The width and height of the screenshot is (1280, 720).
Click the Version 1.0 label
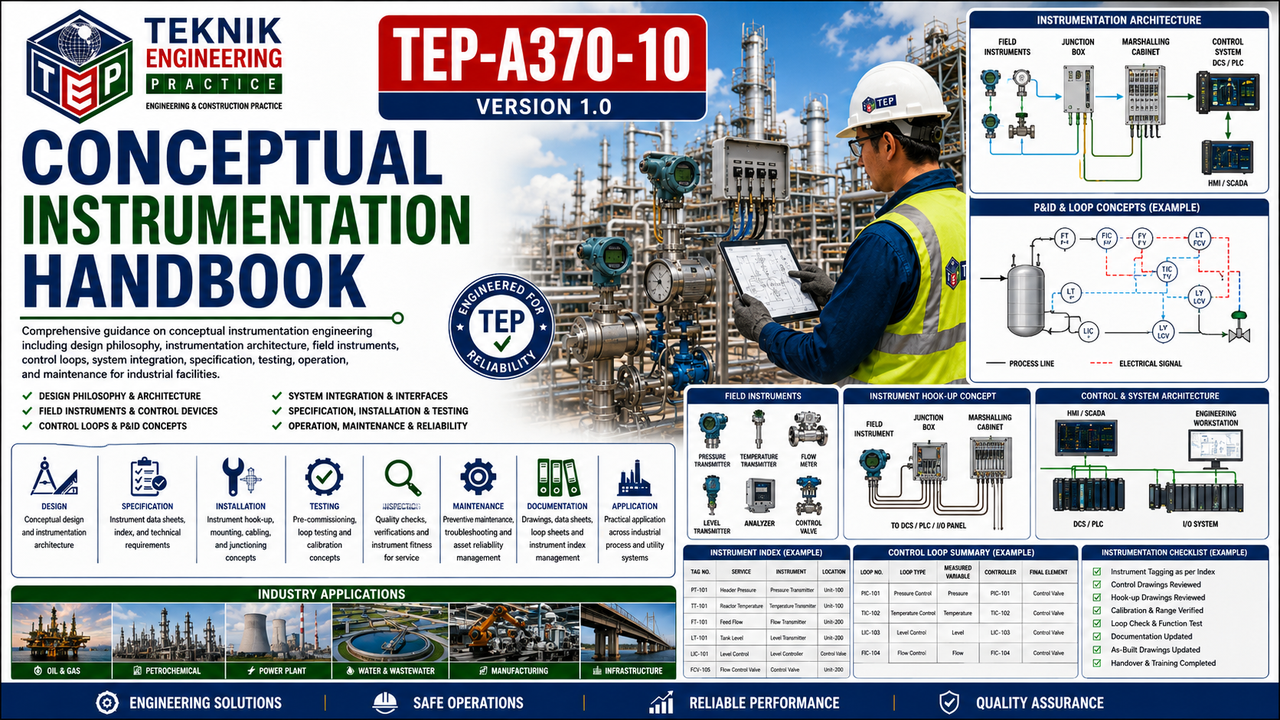(543, 105)
